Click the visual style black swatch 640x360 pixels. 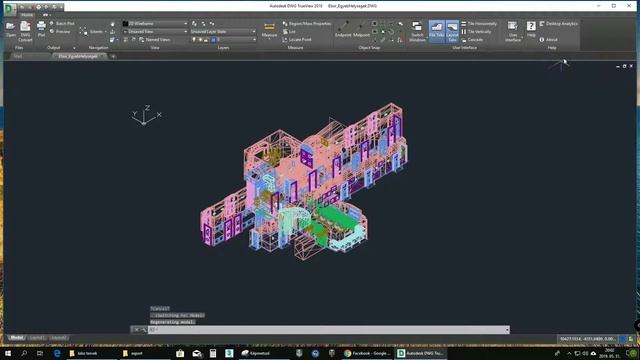[x=125, y=24]
